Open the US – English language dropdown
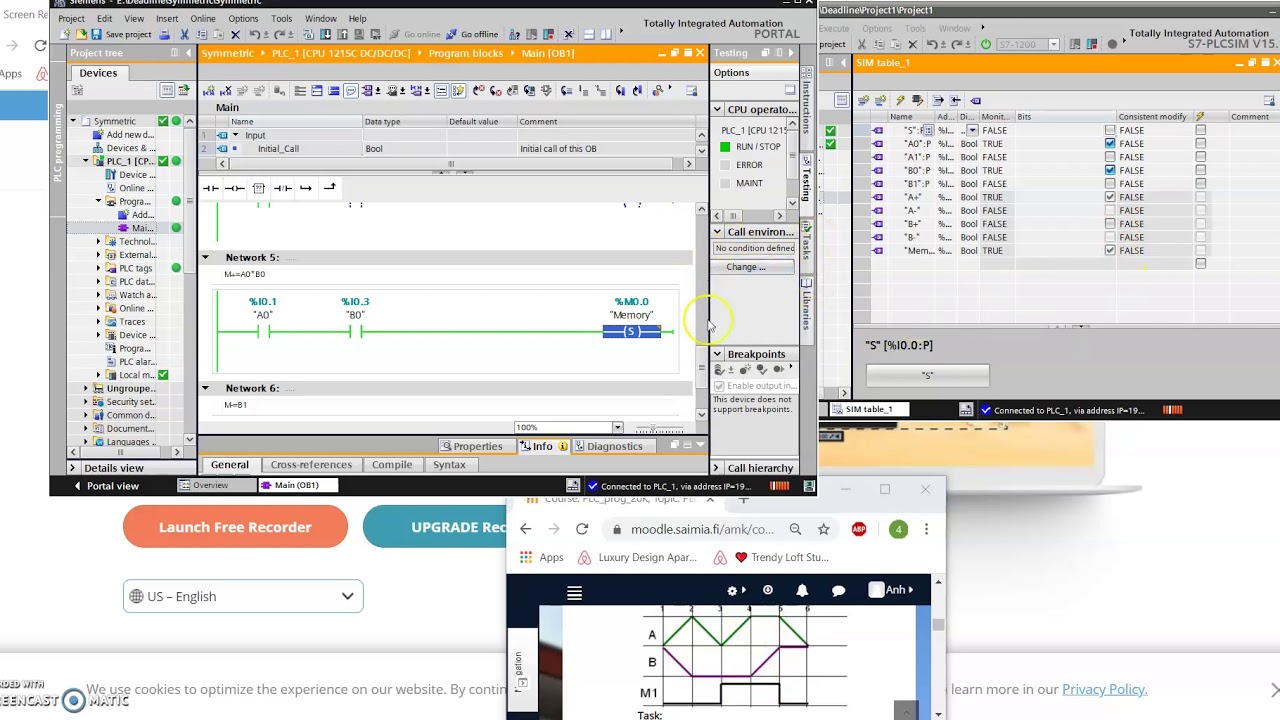Viewport: 1280px width, 720px height. [x=243, y=597]
